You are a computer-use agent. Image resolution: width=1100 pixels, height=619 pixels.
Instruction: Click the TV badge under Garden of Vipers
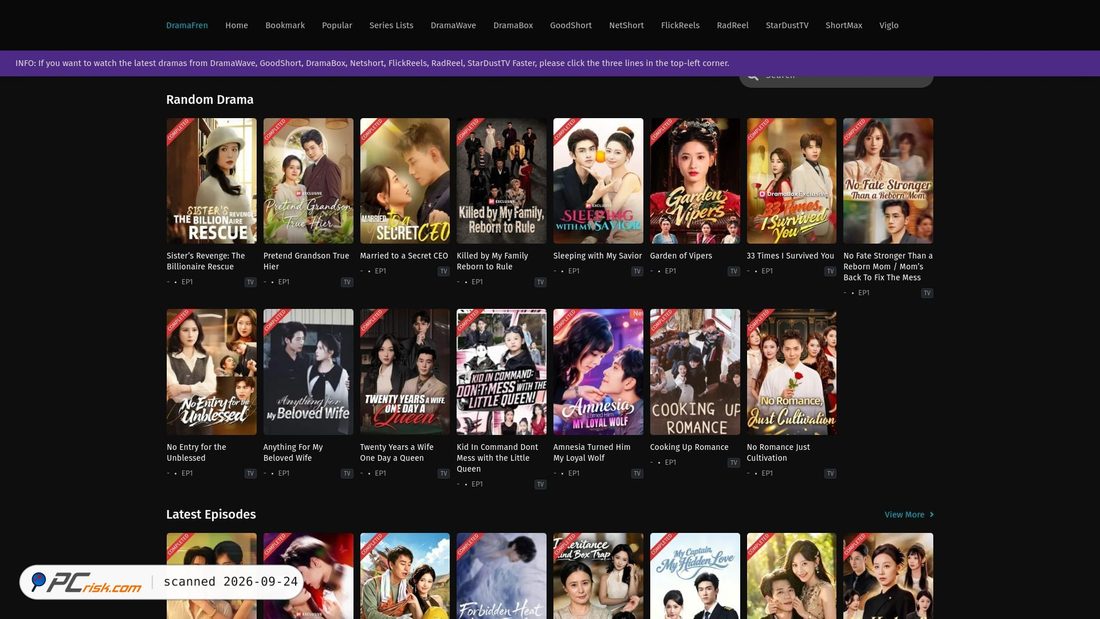click(734, 271)
